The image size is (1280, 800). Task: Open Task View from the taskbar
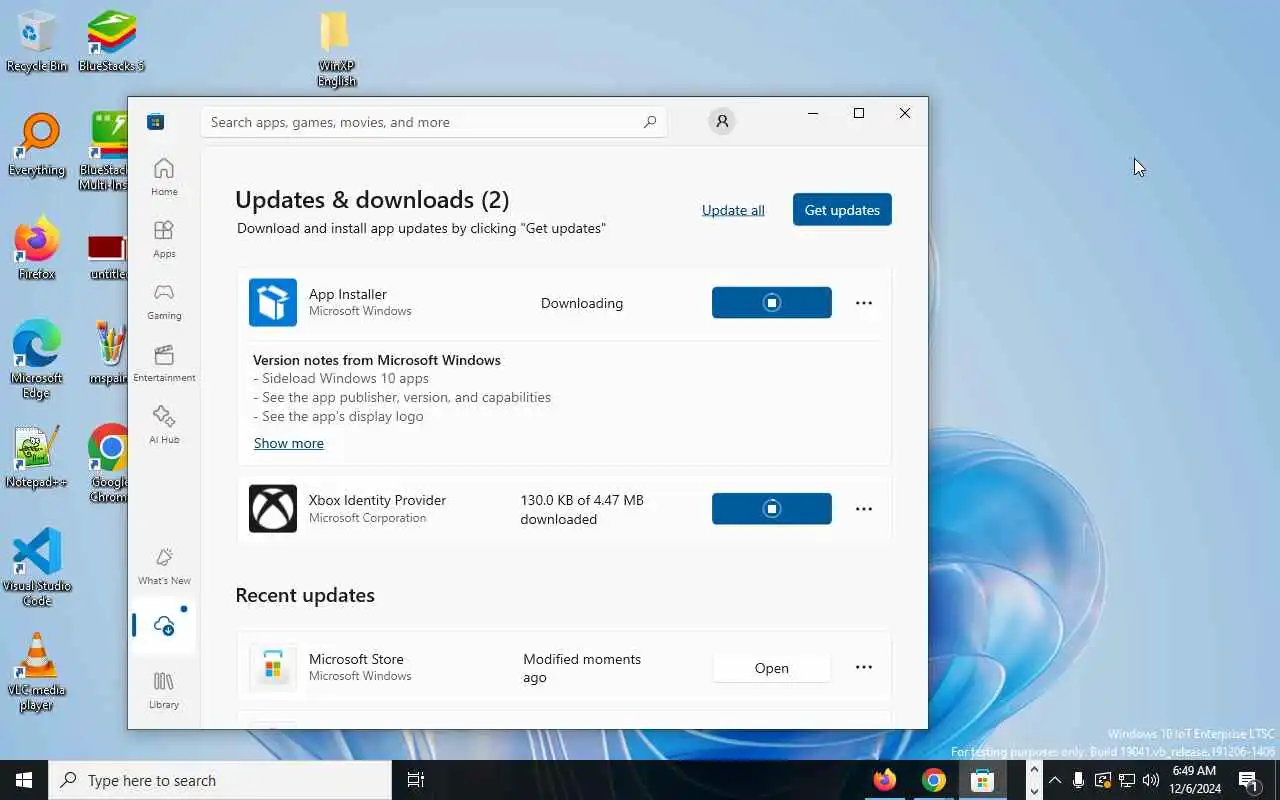[x=416, y=780]
